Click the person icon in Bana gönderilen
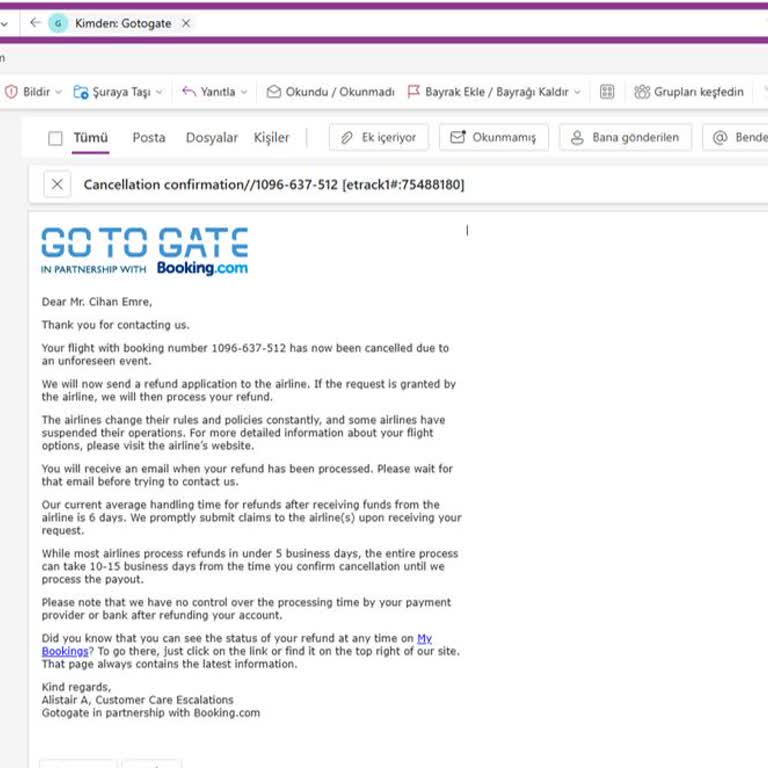The width and height of the screenshot is (768, 768). 577,138
